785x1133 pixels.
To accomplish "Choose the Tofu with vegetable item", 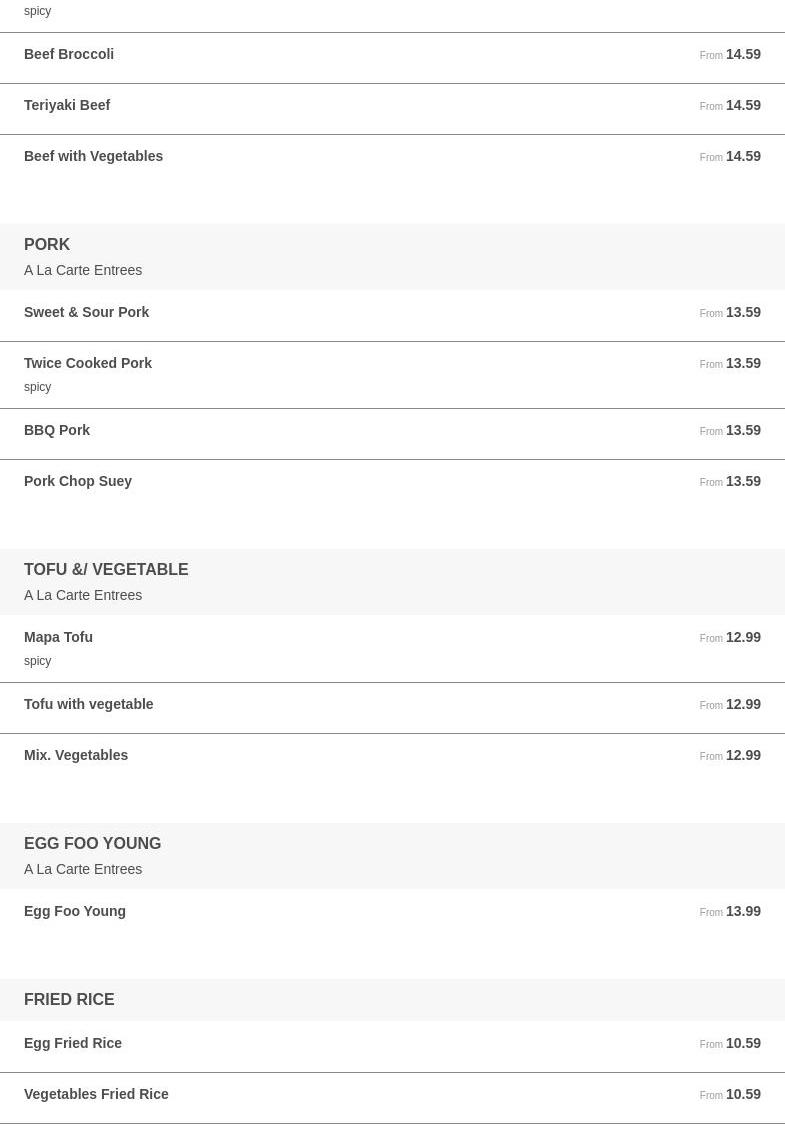I will [x=392, y=708].
